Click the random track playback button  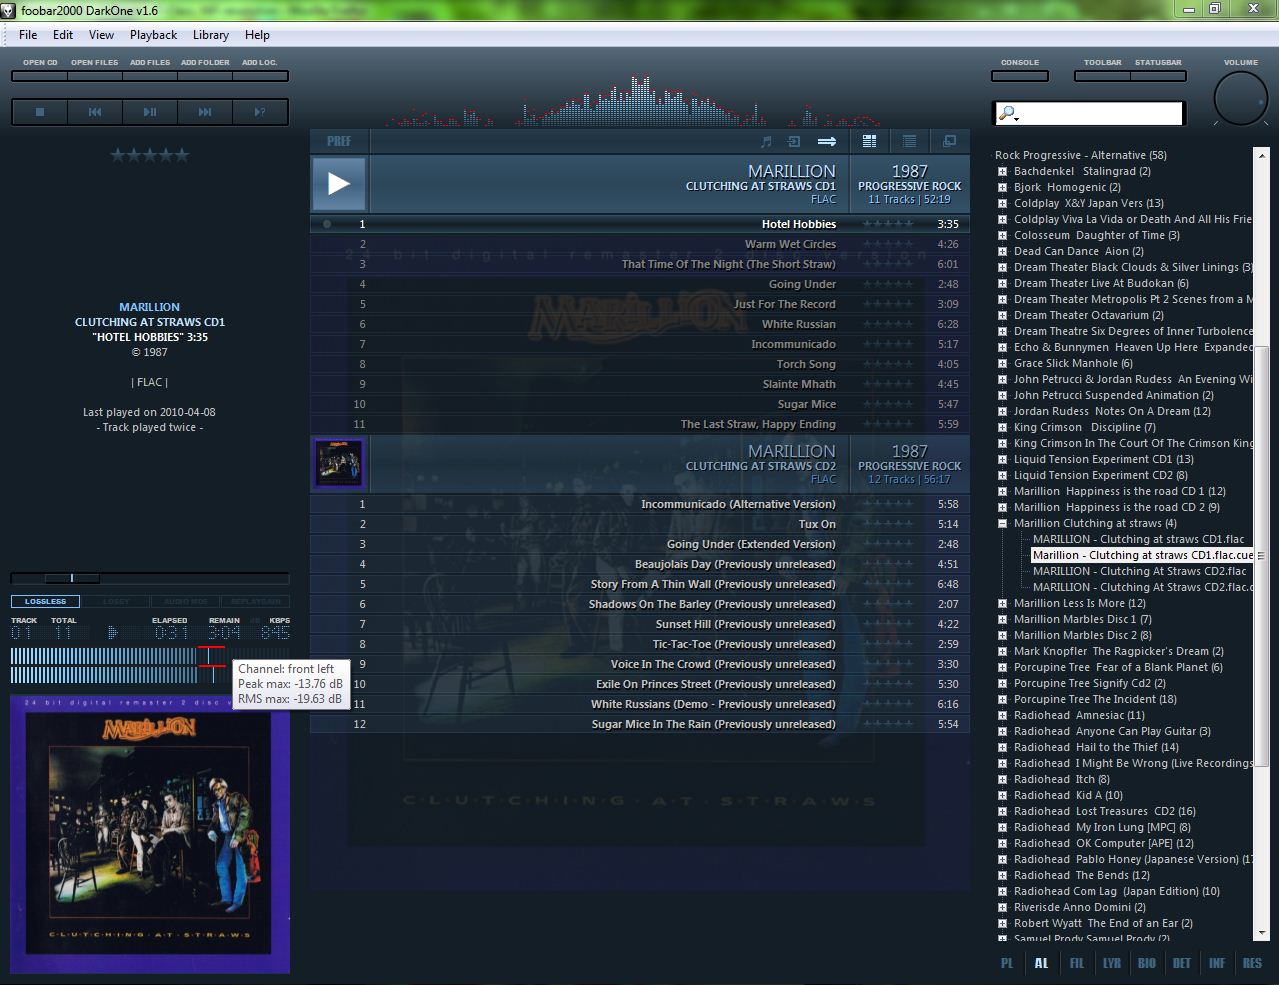(260, 112)
